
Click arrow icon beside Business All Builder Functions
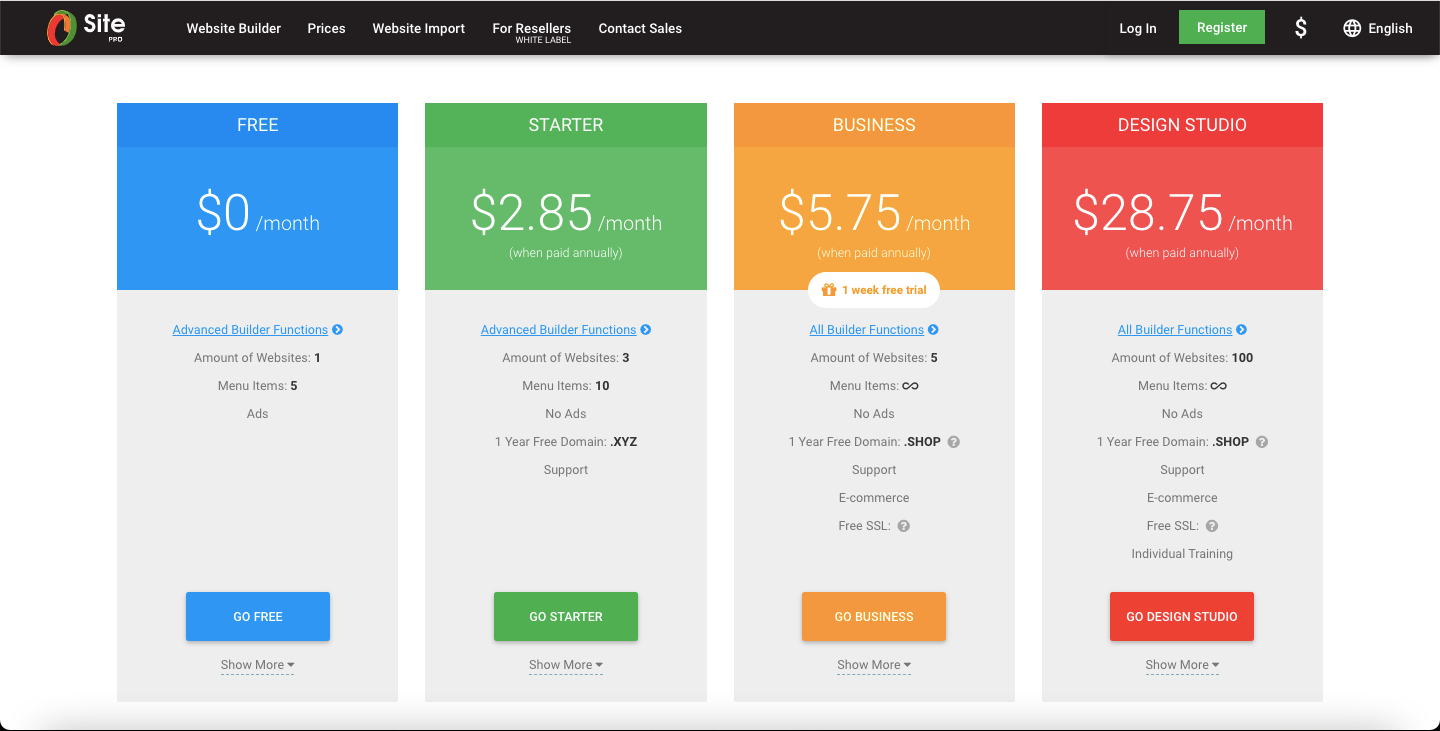(933, 330)
